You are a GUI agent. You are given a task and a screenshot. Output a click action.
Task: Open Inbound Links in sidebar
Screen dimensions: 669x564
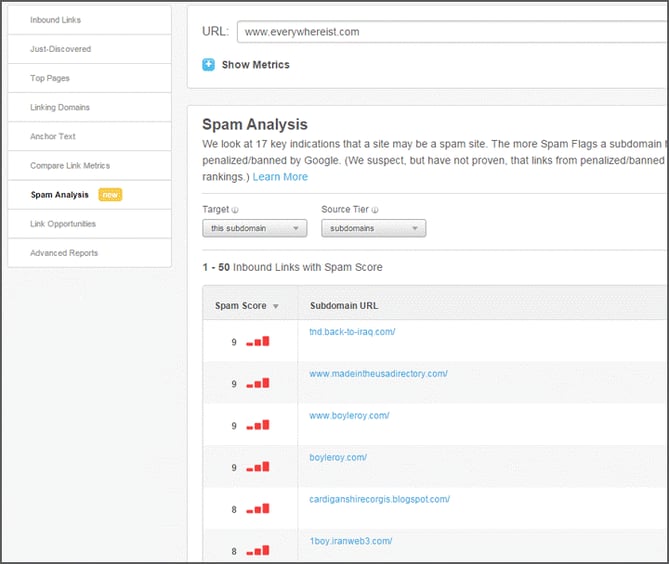(90, 20)
